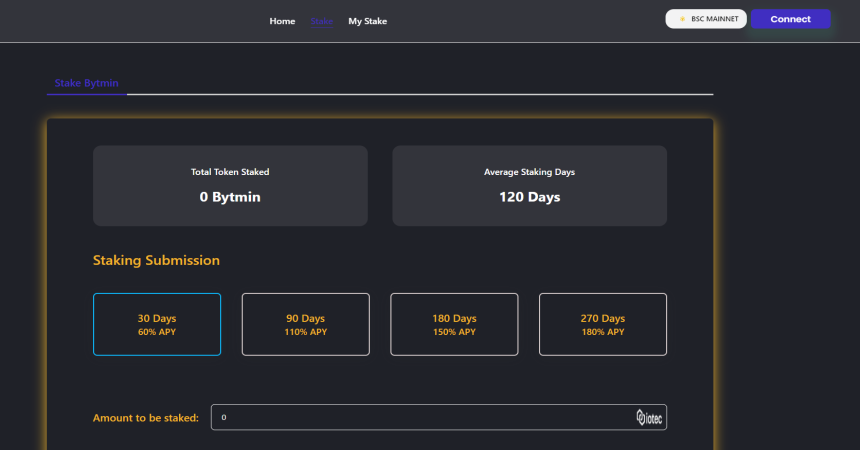Viewport: 860px width, 450px height.
Task: Click the iotec logo in amount field
Action: [x=650, y=417]
